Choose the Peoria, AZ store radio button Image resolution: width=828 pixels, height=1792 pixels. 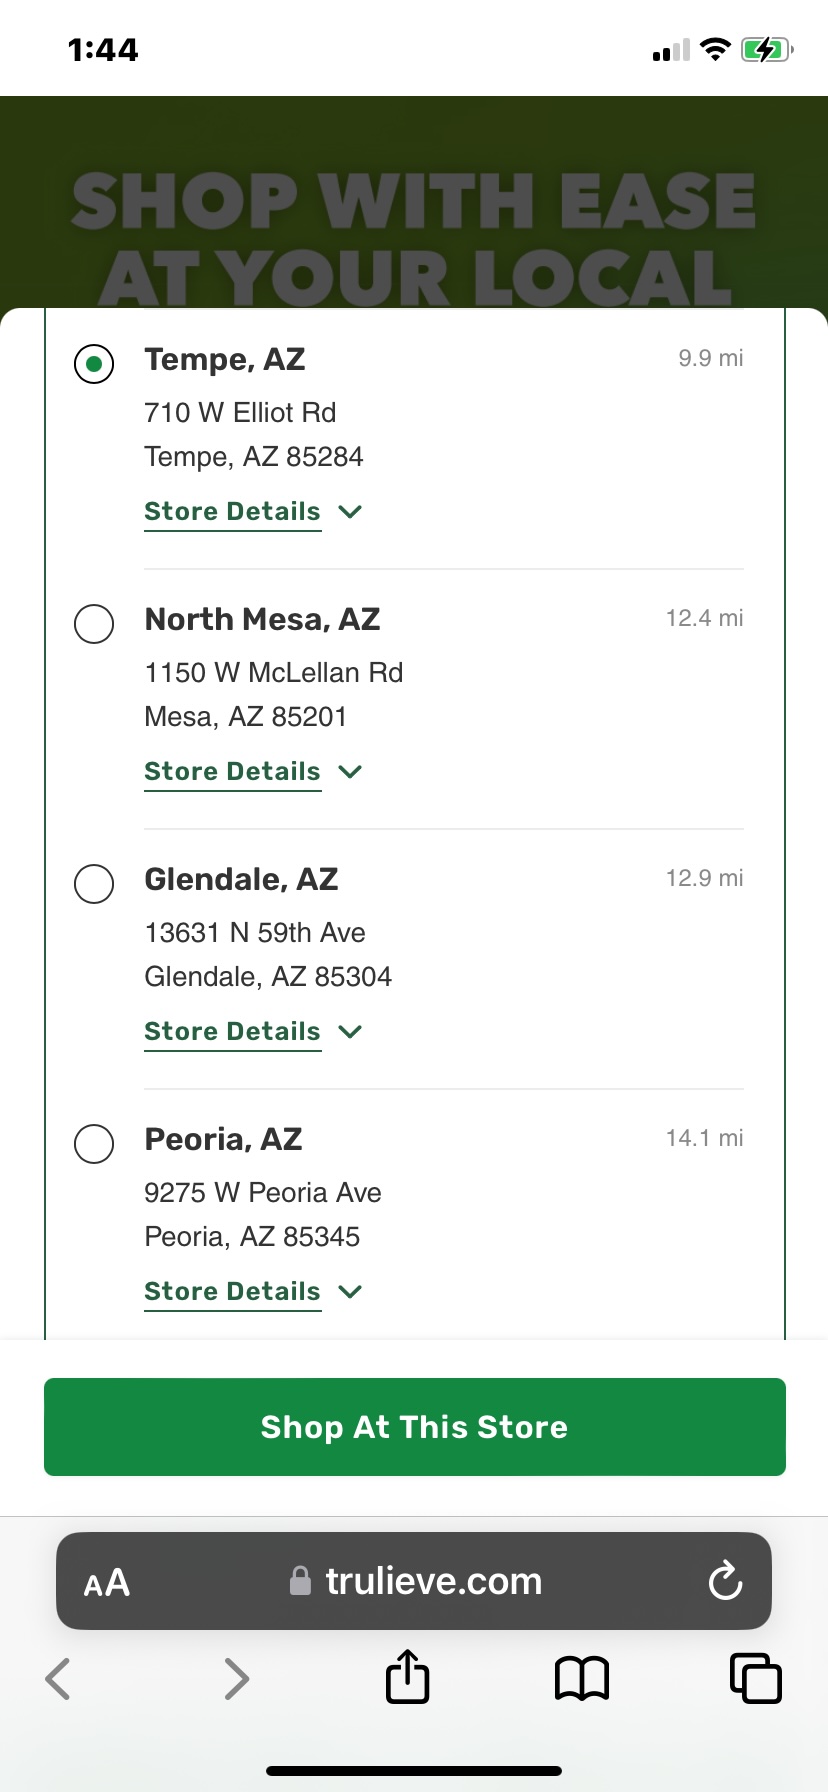pyautogui.click(x=94, y=1144)
